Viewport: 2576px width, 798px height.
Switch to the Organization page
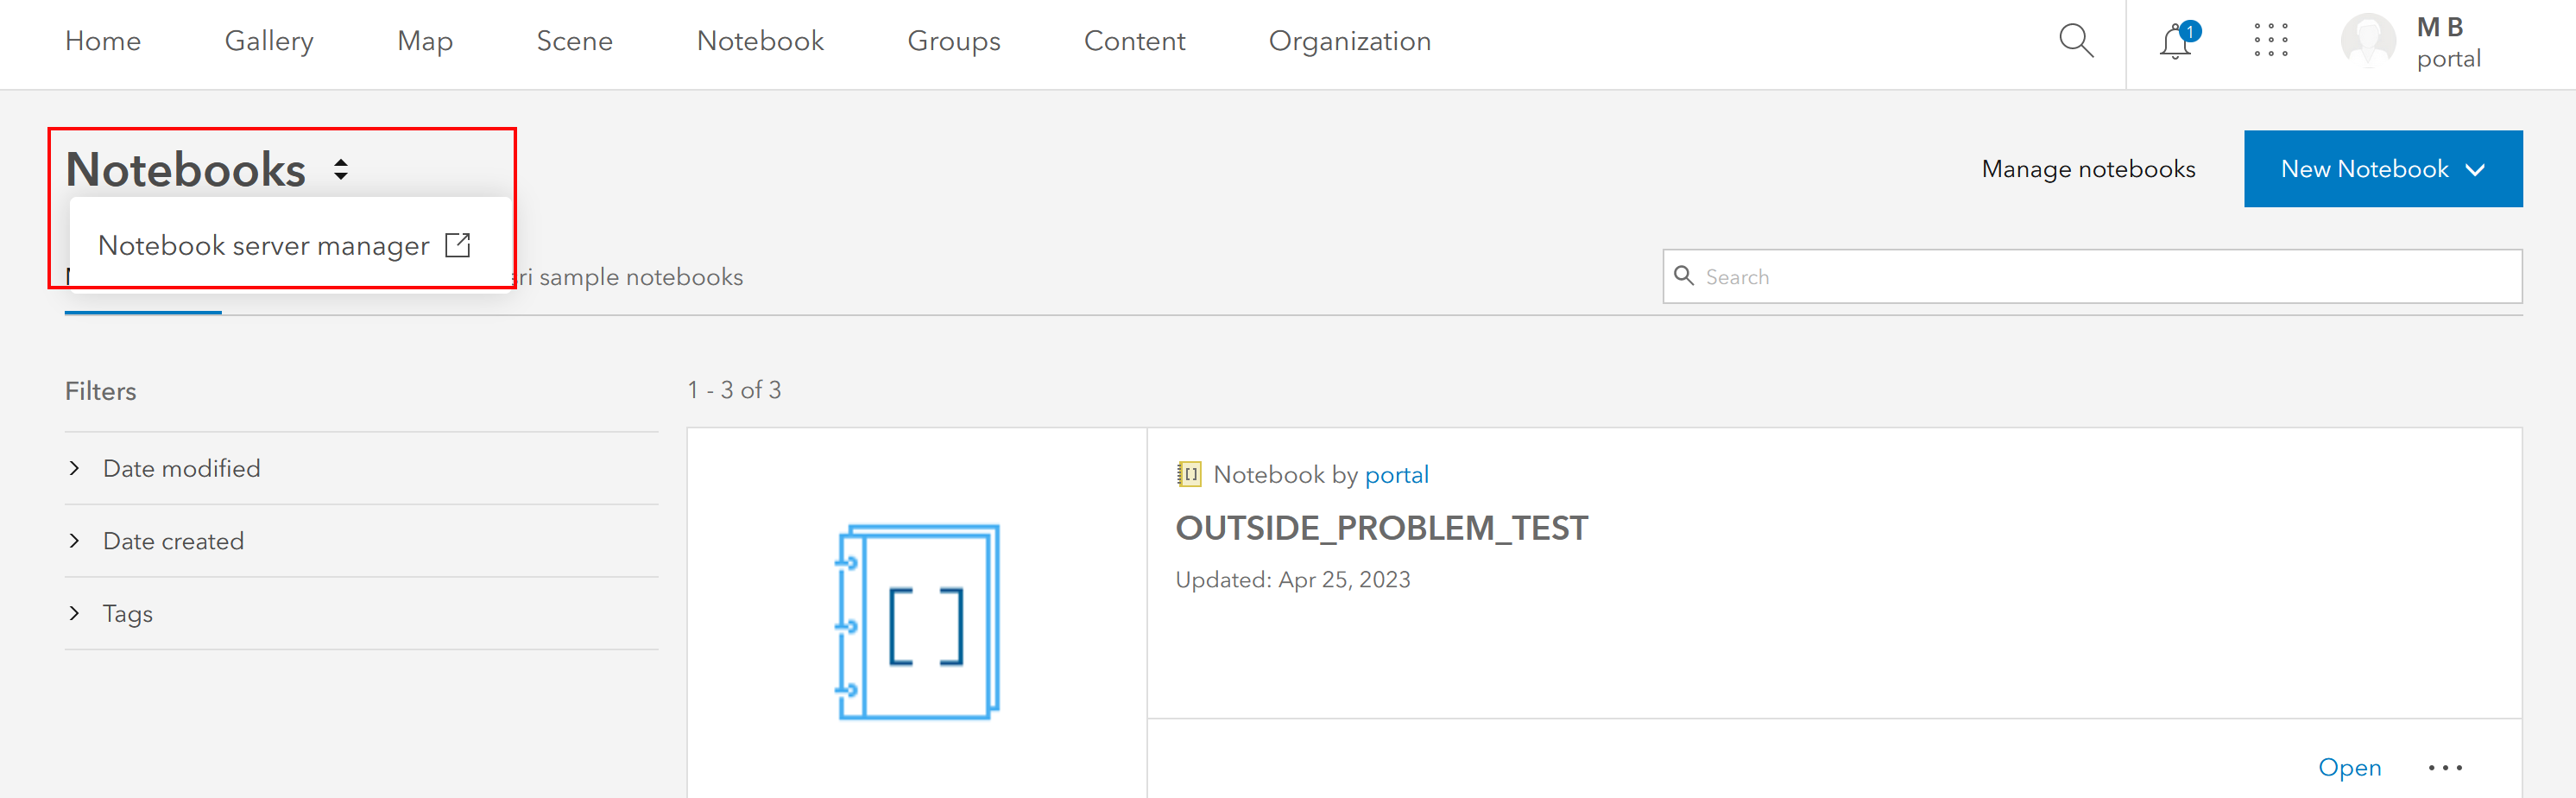click(x=1349, y=41)
